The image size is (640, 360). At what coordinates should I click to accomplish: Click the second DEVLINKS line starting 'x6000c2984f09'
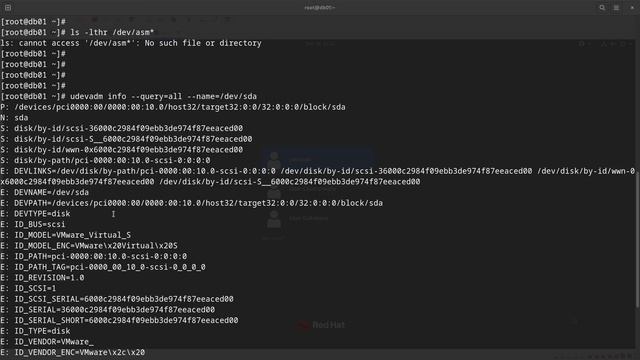tap(210, 182)
